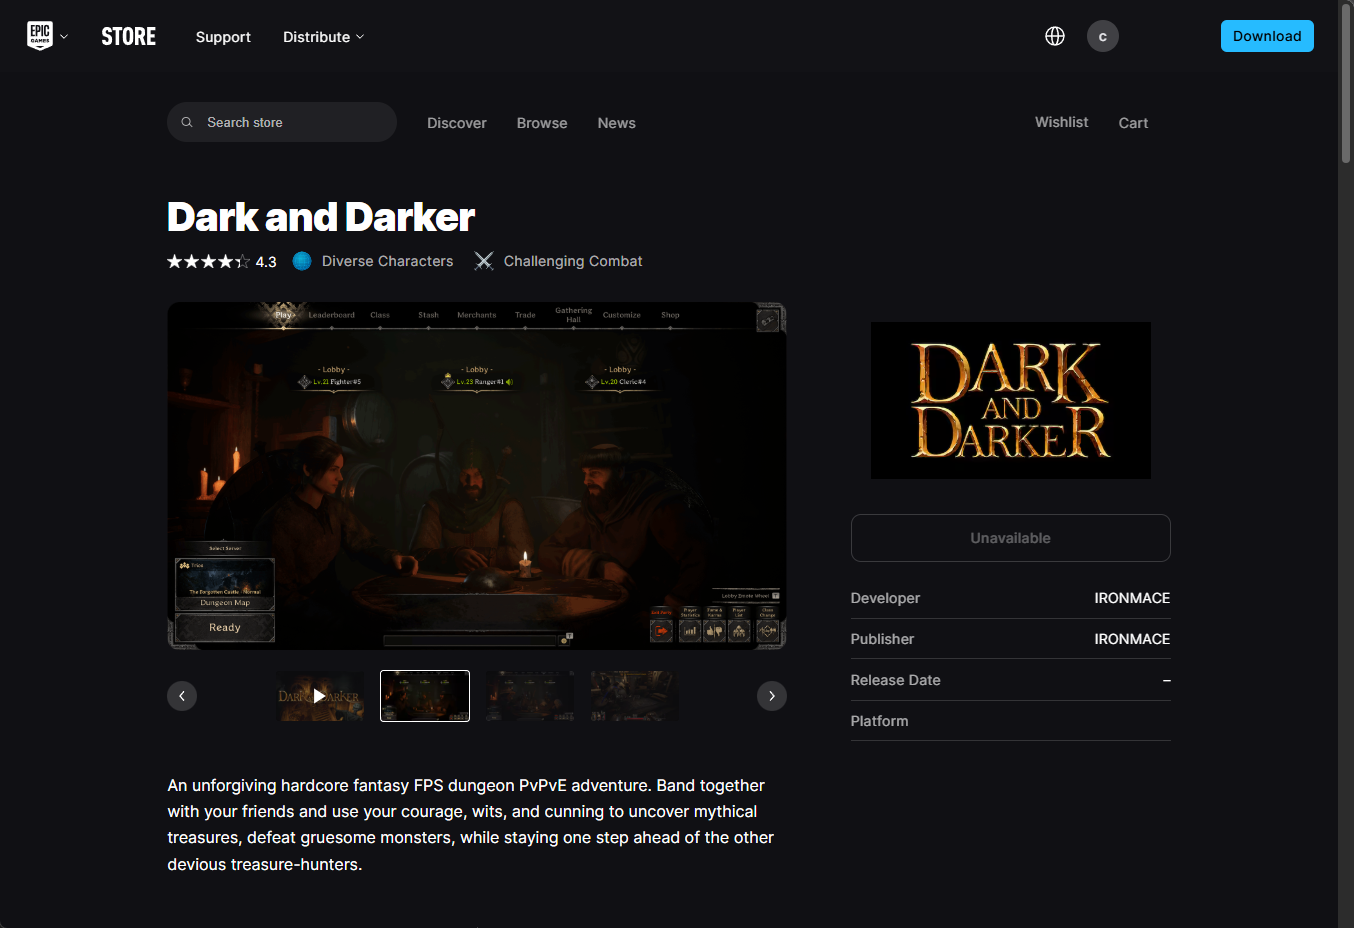This screenshot has width=1354, height=928.
Task: Select the 'Publisher' row label
Action: [882, 639]
